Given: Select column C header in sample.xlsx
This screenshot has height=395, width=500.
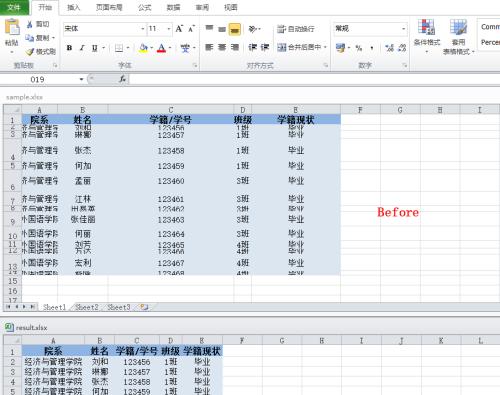Looking at the screenshot, I should click(x=171, y=109).
